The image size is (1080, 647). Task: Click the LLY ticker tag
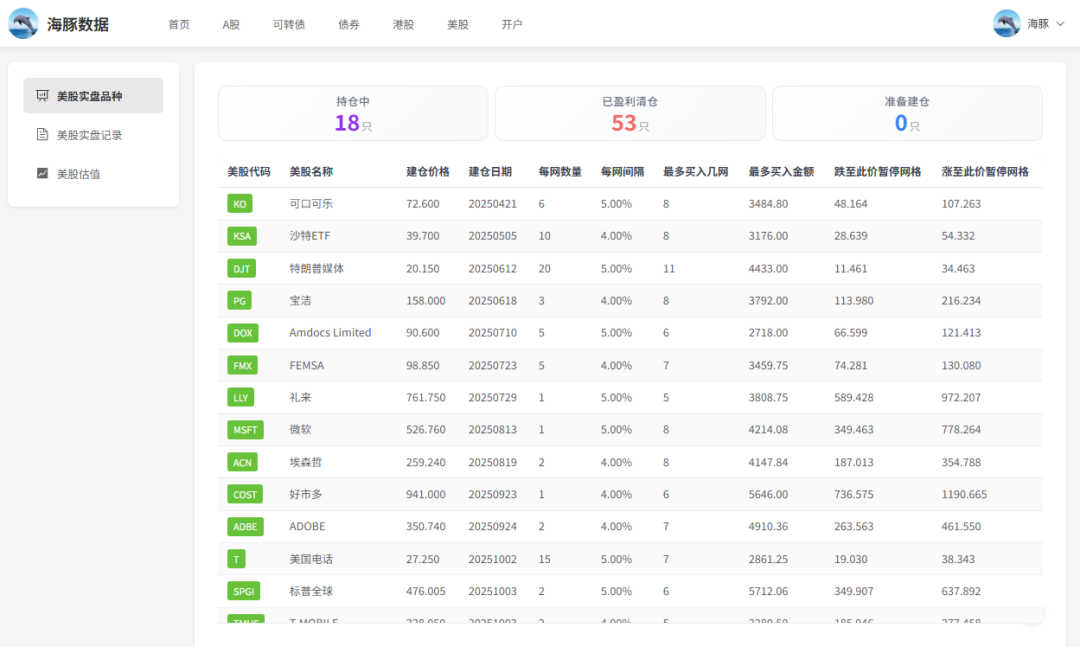coord(240,398)
